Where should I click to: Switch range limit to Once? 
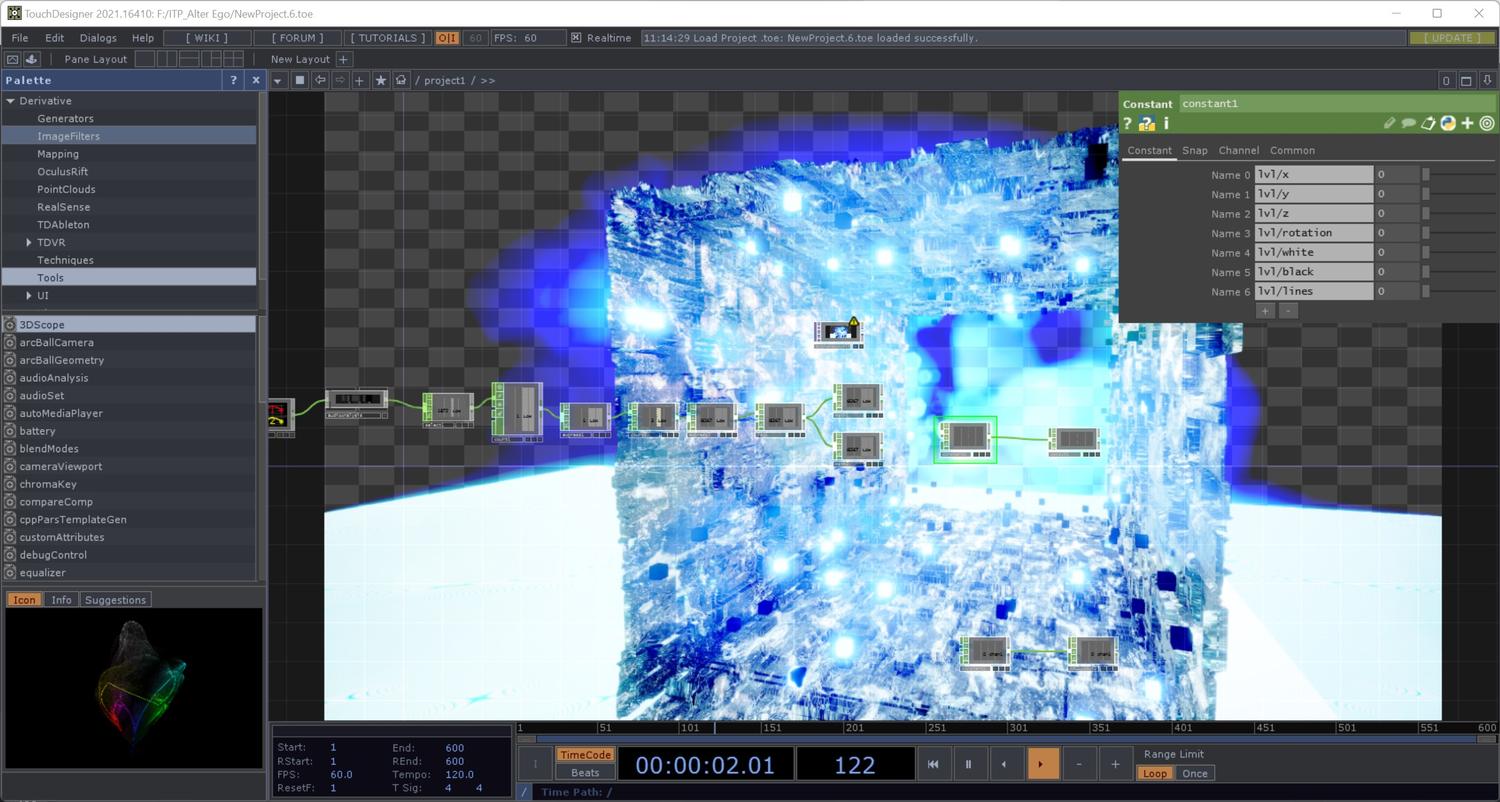(x=1194, y=773)
